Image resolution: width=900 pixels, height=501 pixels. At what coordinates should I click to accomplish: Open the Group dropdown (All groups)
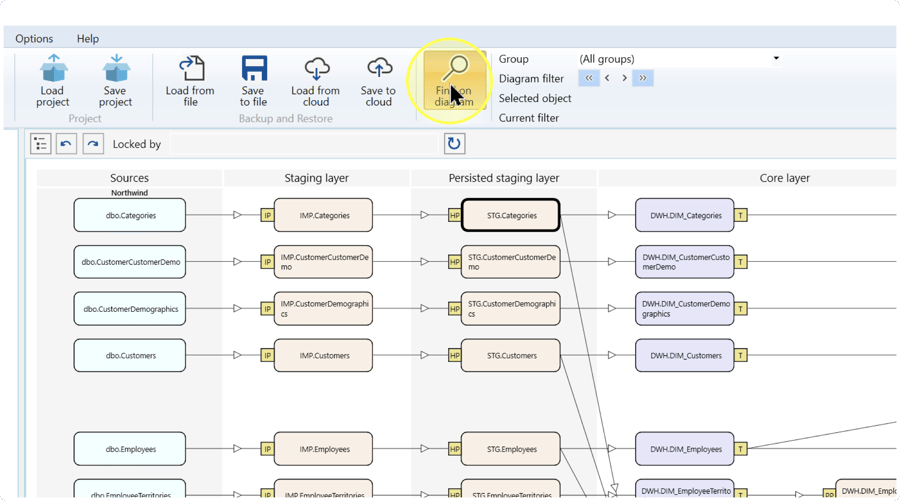click(679, 59)
